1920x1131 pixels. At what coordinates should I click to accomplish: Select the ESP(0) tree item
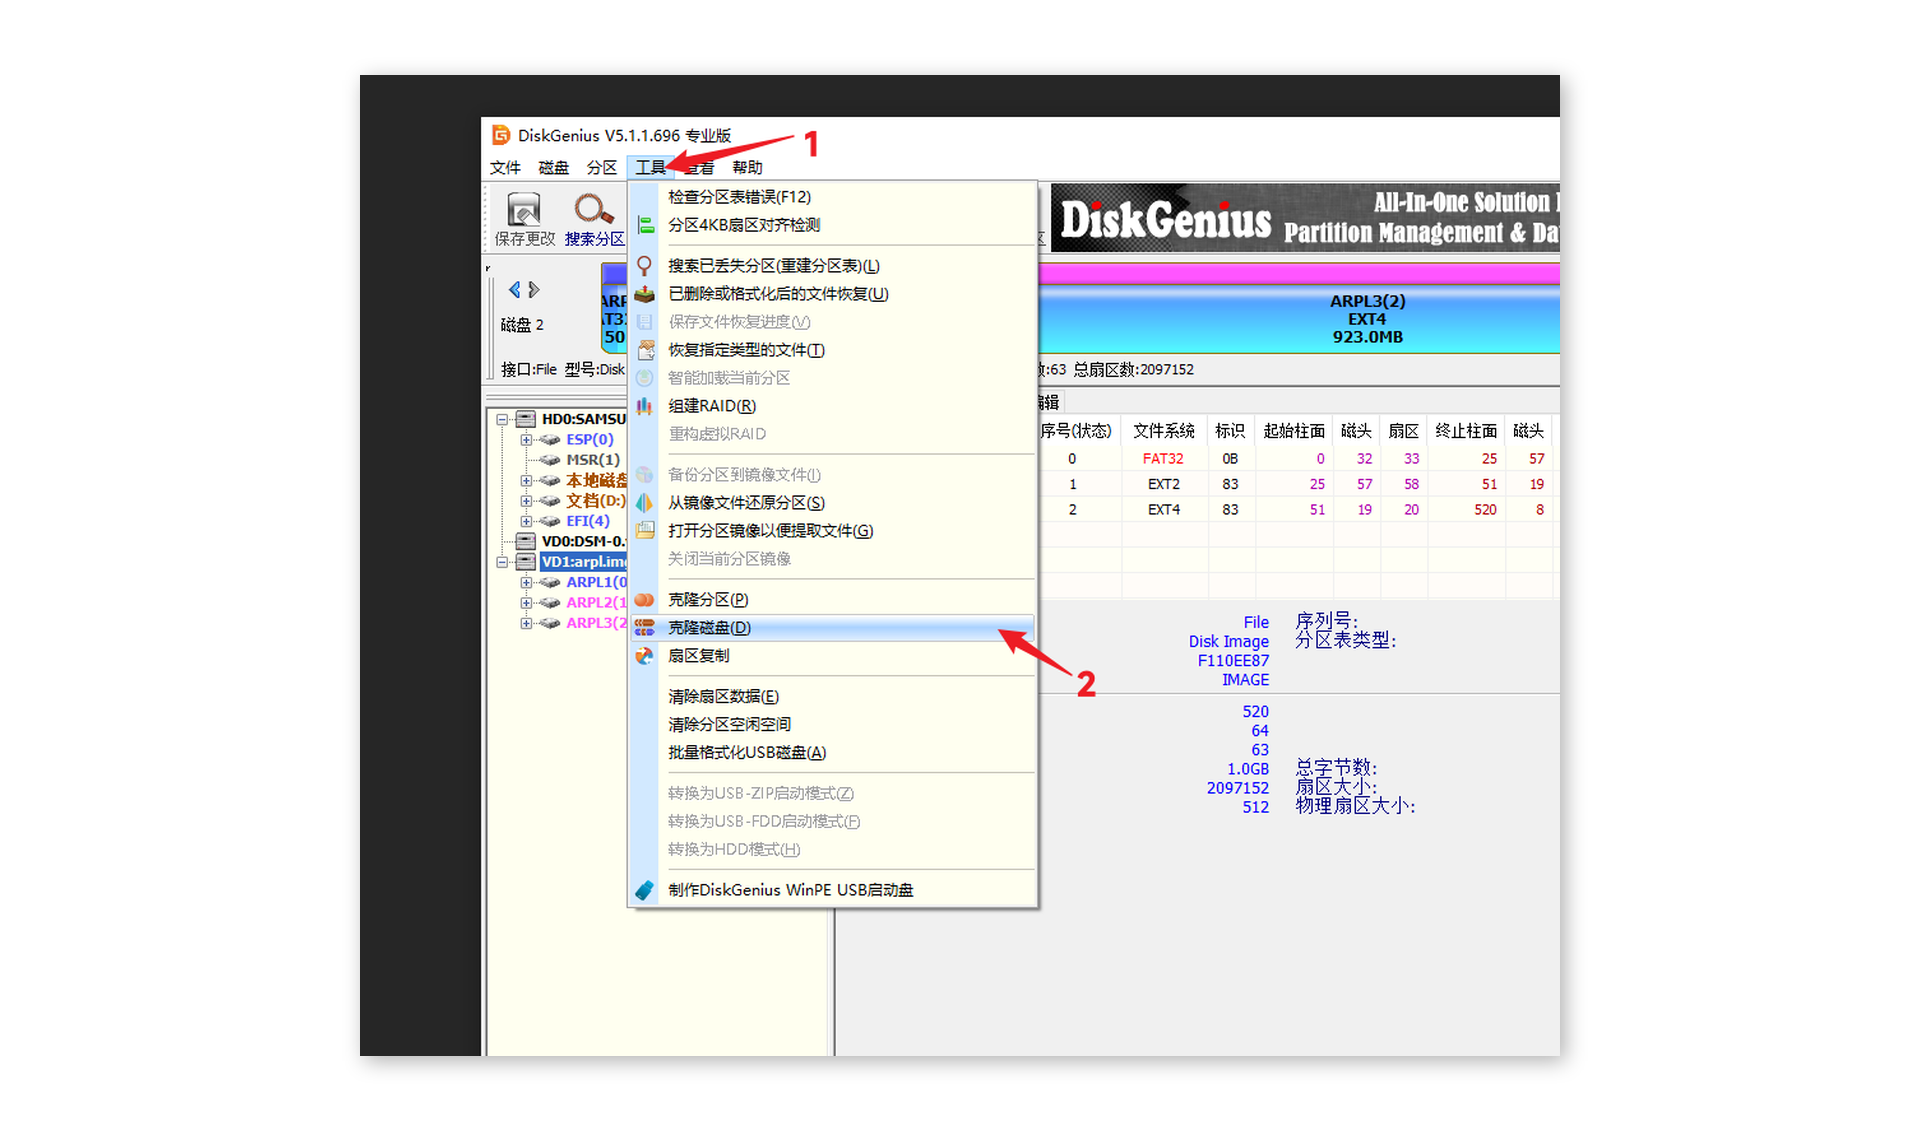pos(590,439)
